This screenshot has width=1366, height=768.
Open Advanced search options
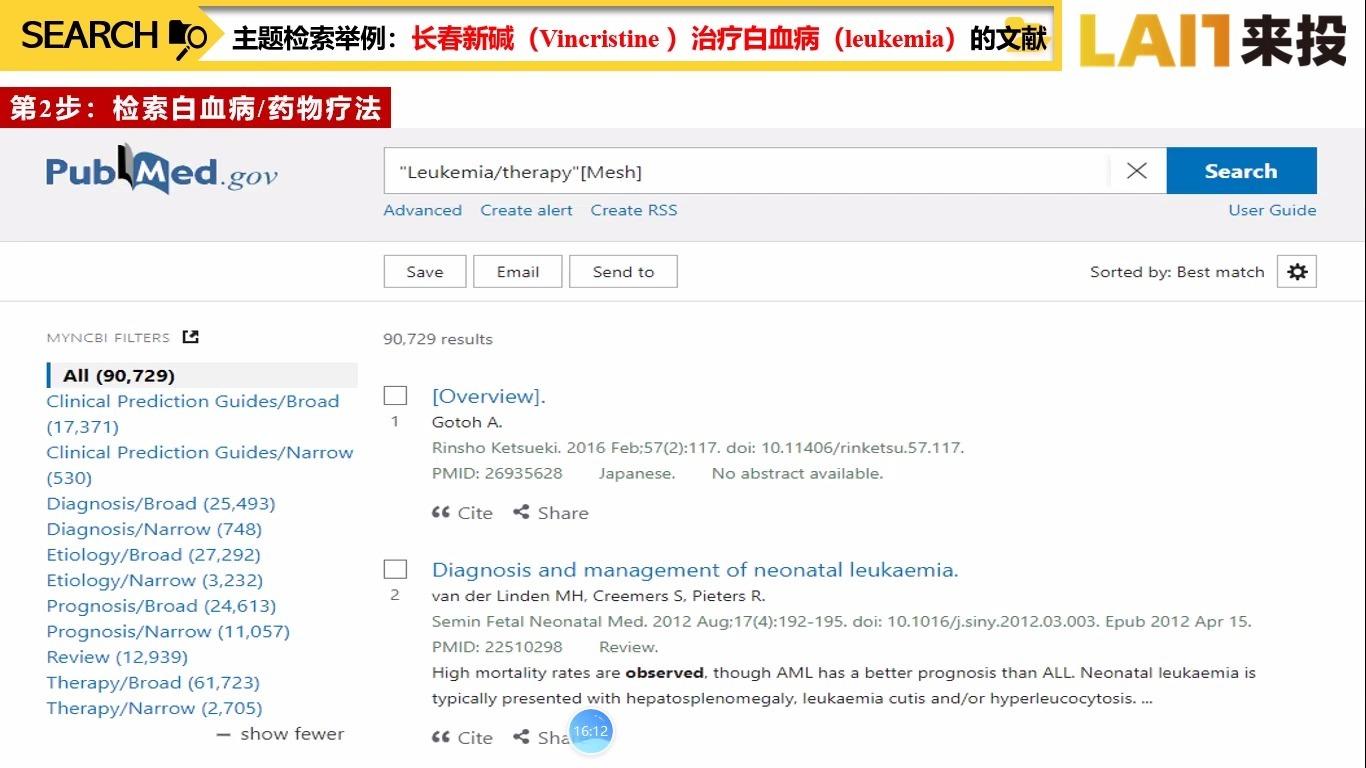422,210
